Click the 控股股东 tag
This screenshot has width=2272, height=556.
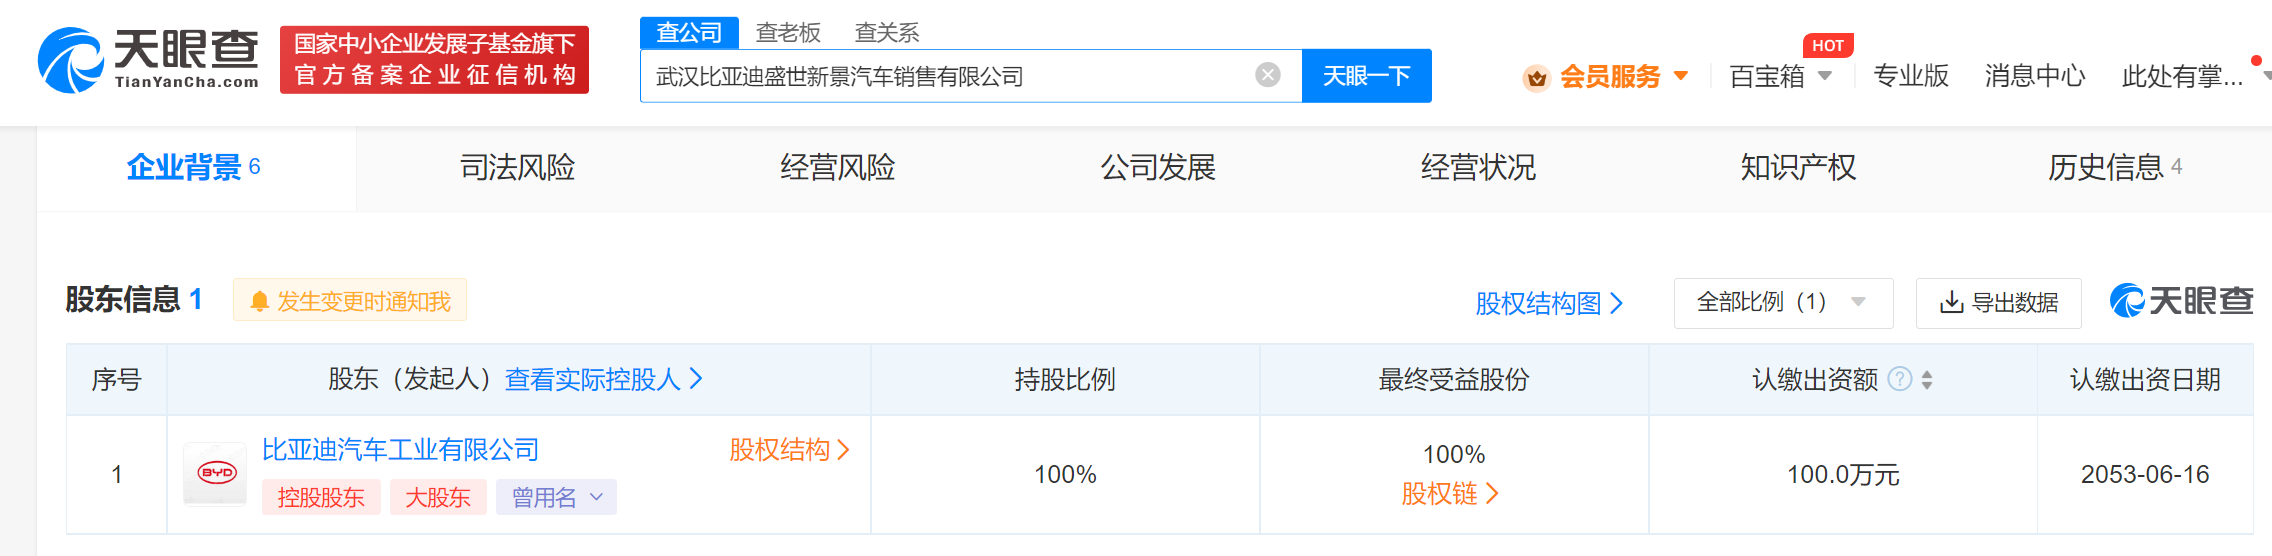tap(321, 497)
